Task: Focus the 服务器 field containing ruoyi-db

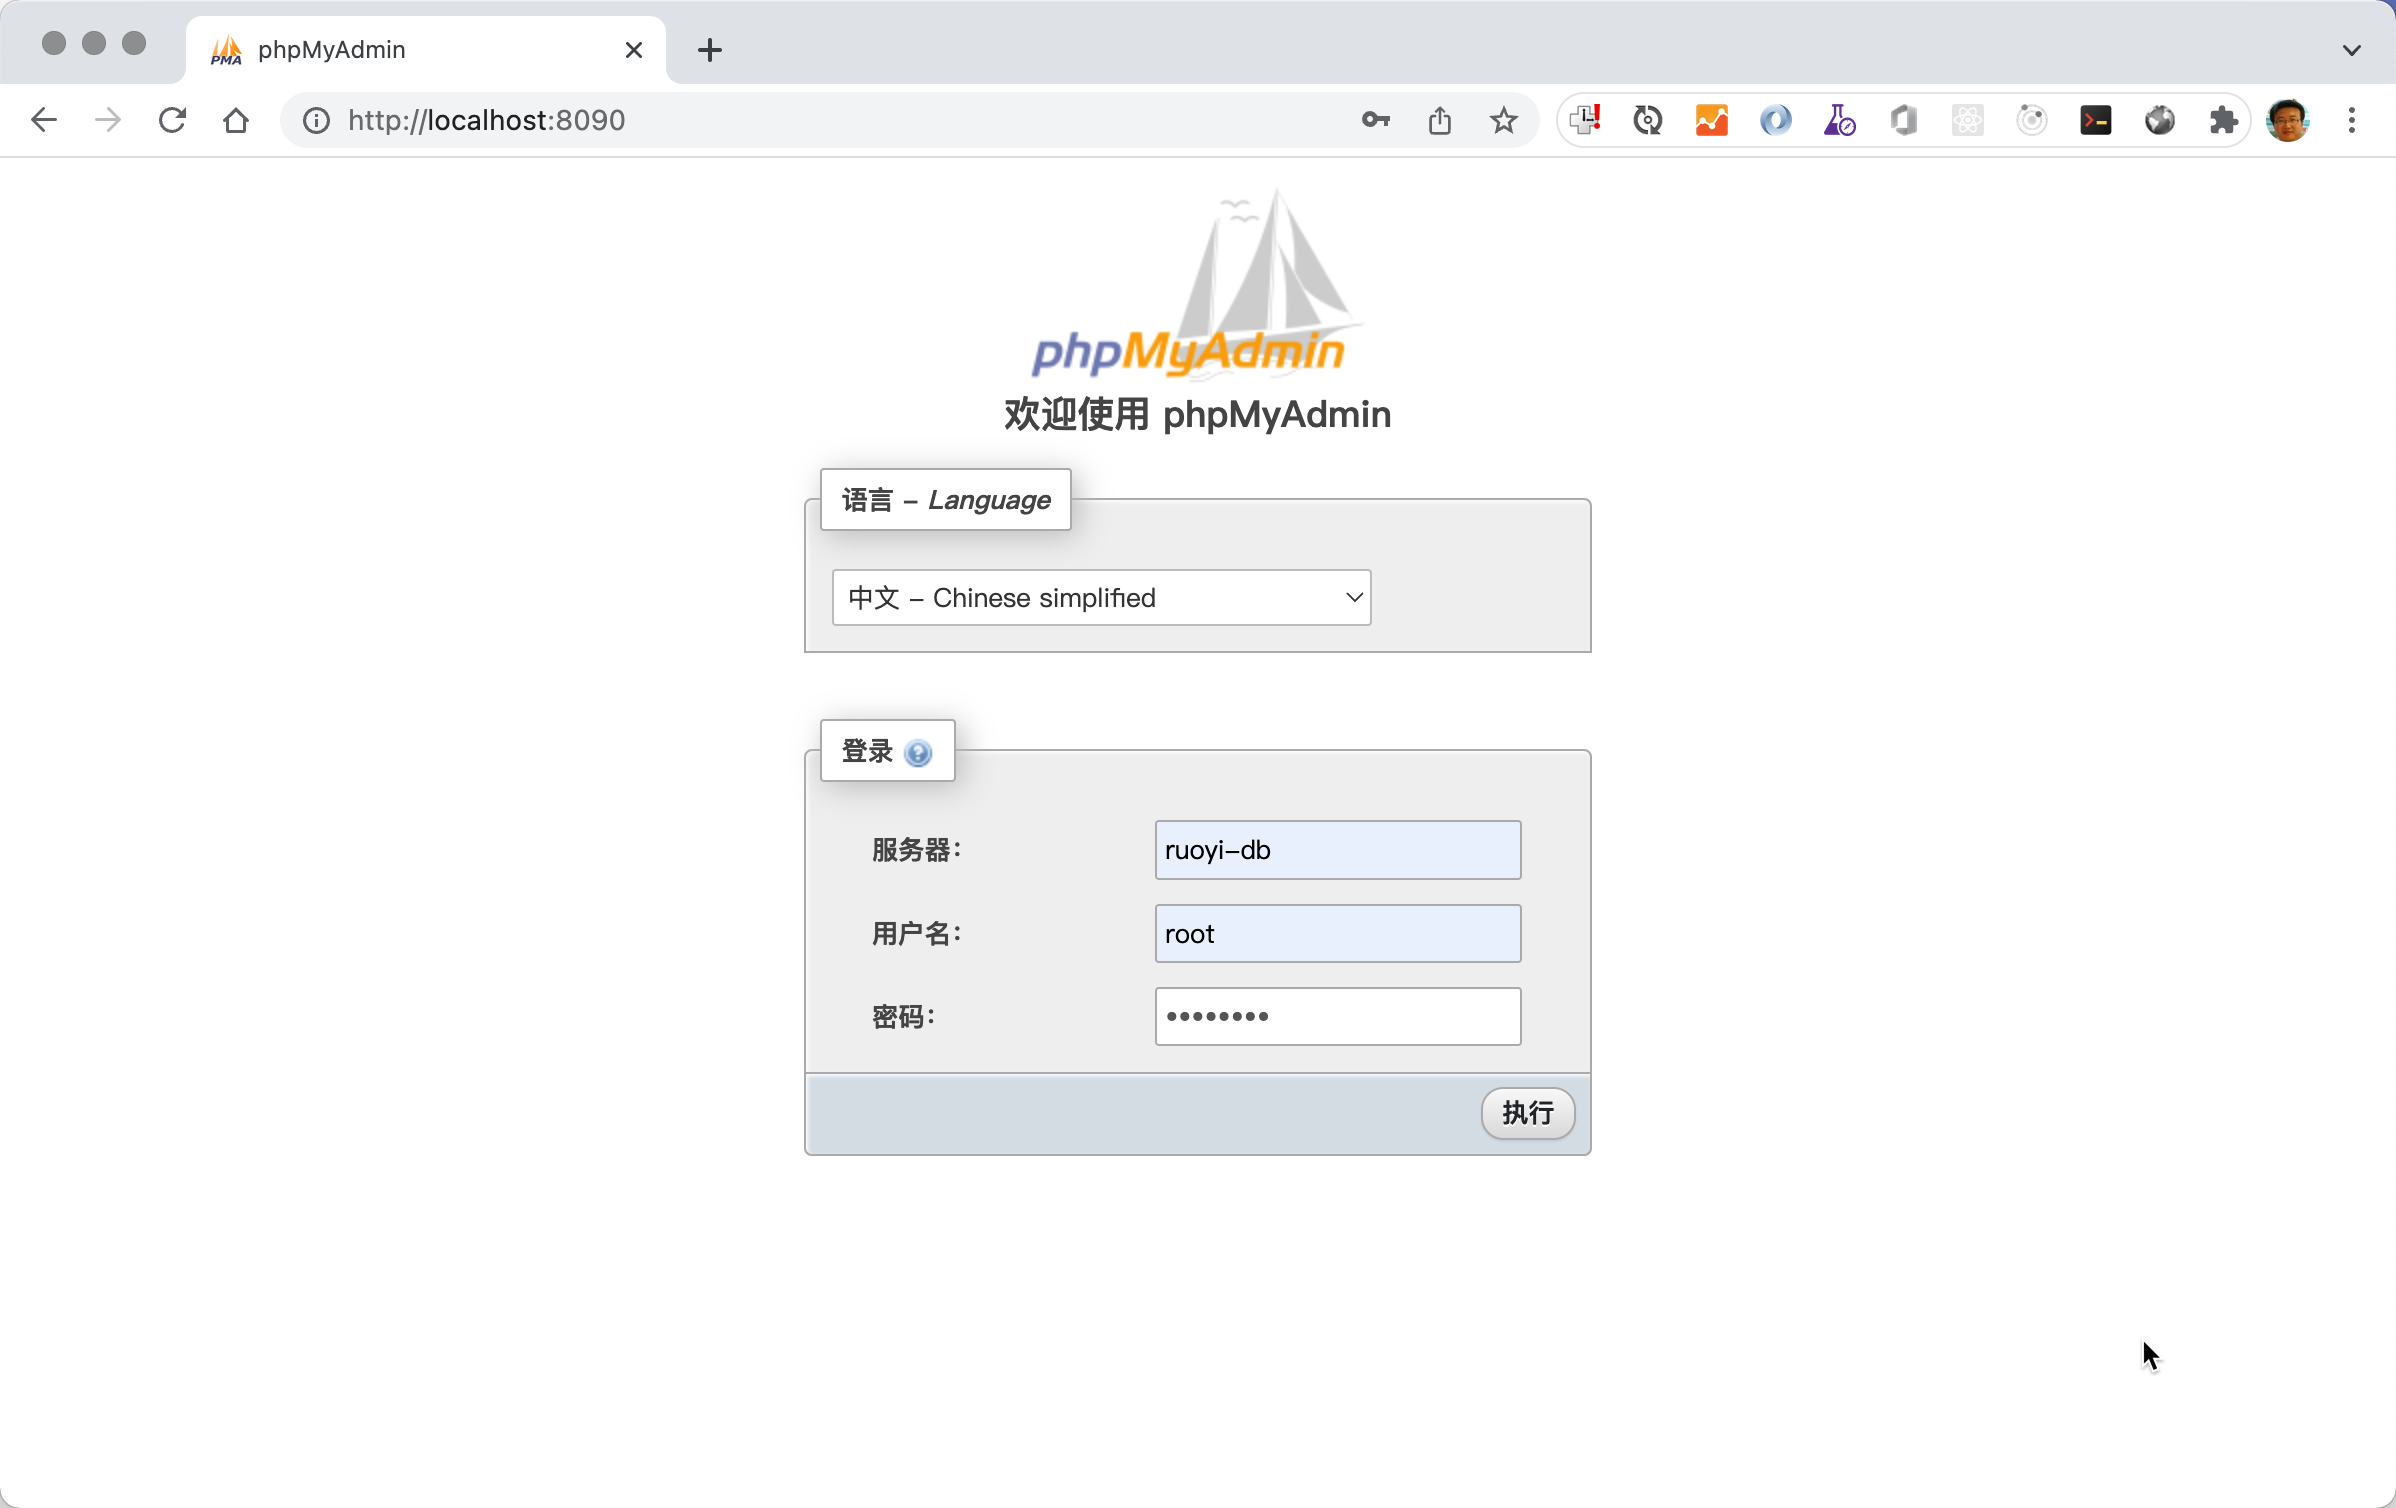Action: (1338, 850)
